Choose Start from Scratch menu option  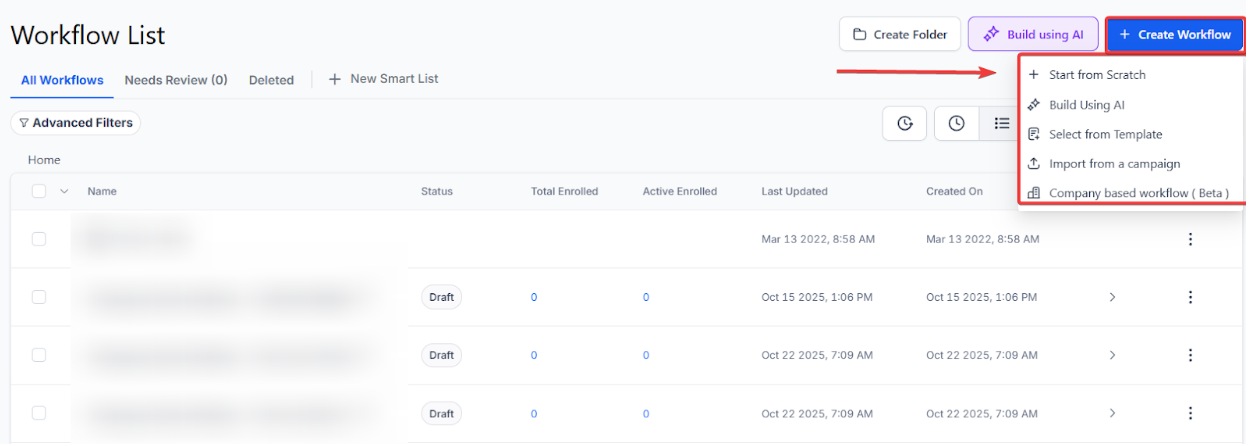click(1097, 75)
